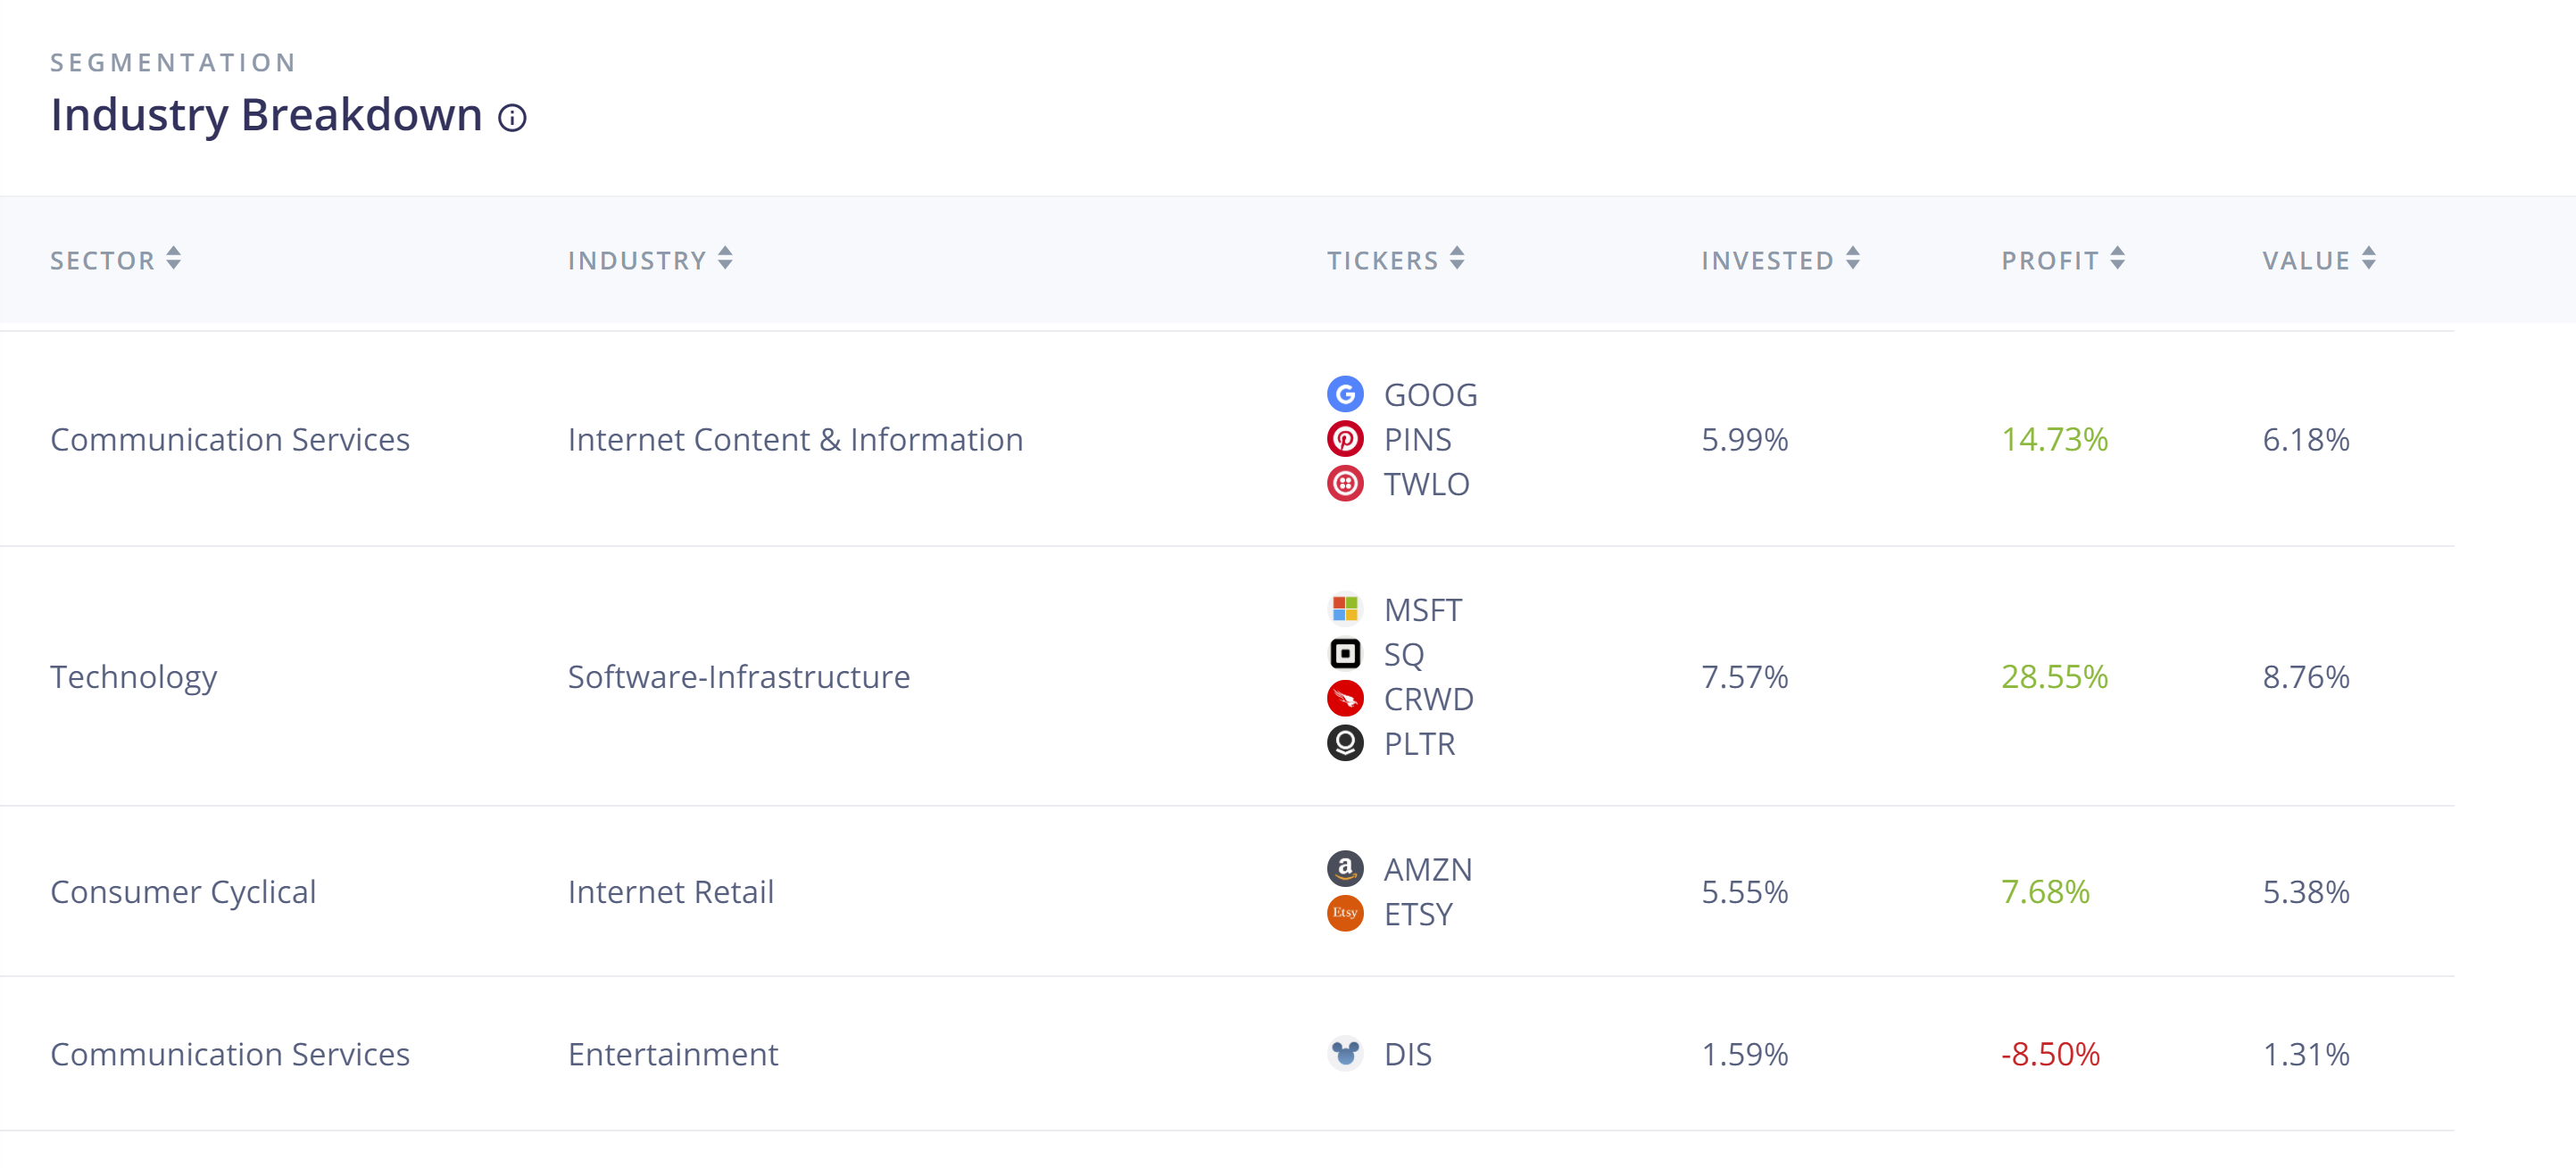
Task: Click the Palantir icon beside PLTR
Action: coord(1346,744)
